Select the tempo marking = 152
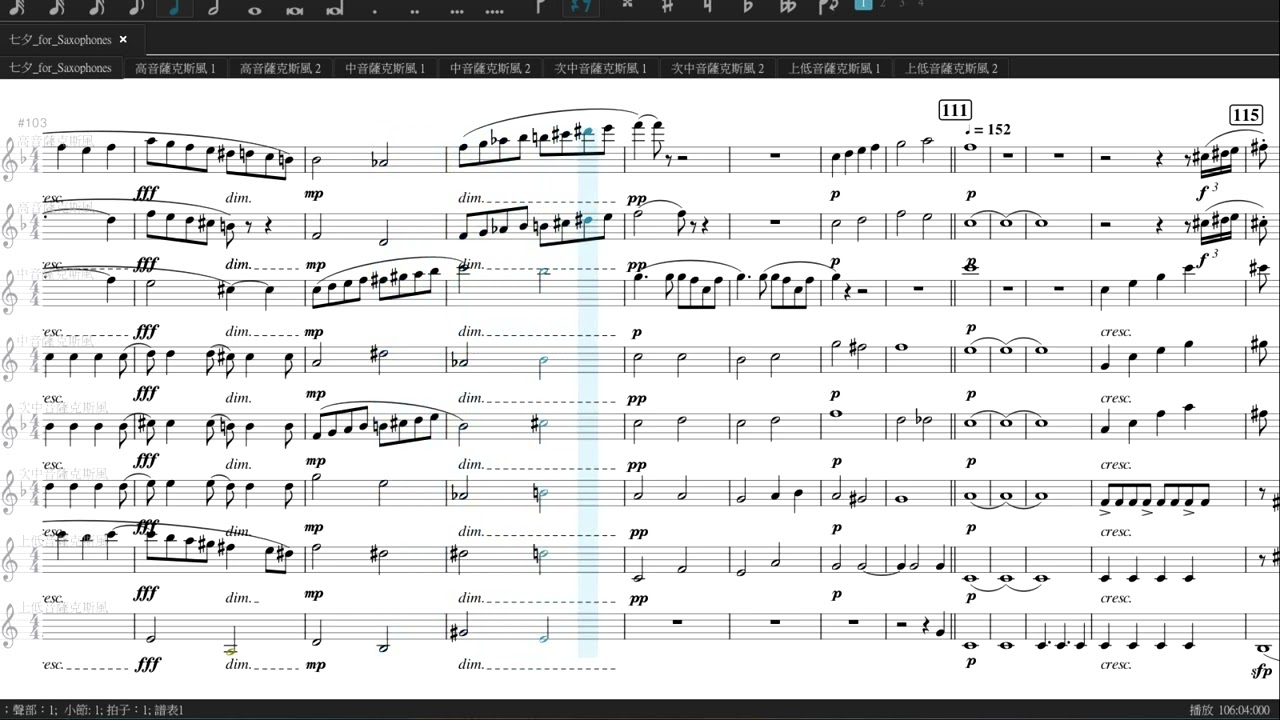Image resolution: width=1280 pixels, height=720 pixels. click(x=988, y=130)
